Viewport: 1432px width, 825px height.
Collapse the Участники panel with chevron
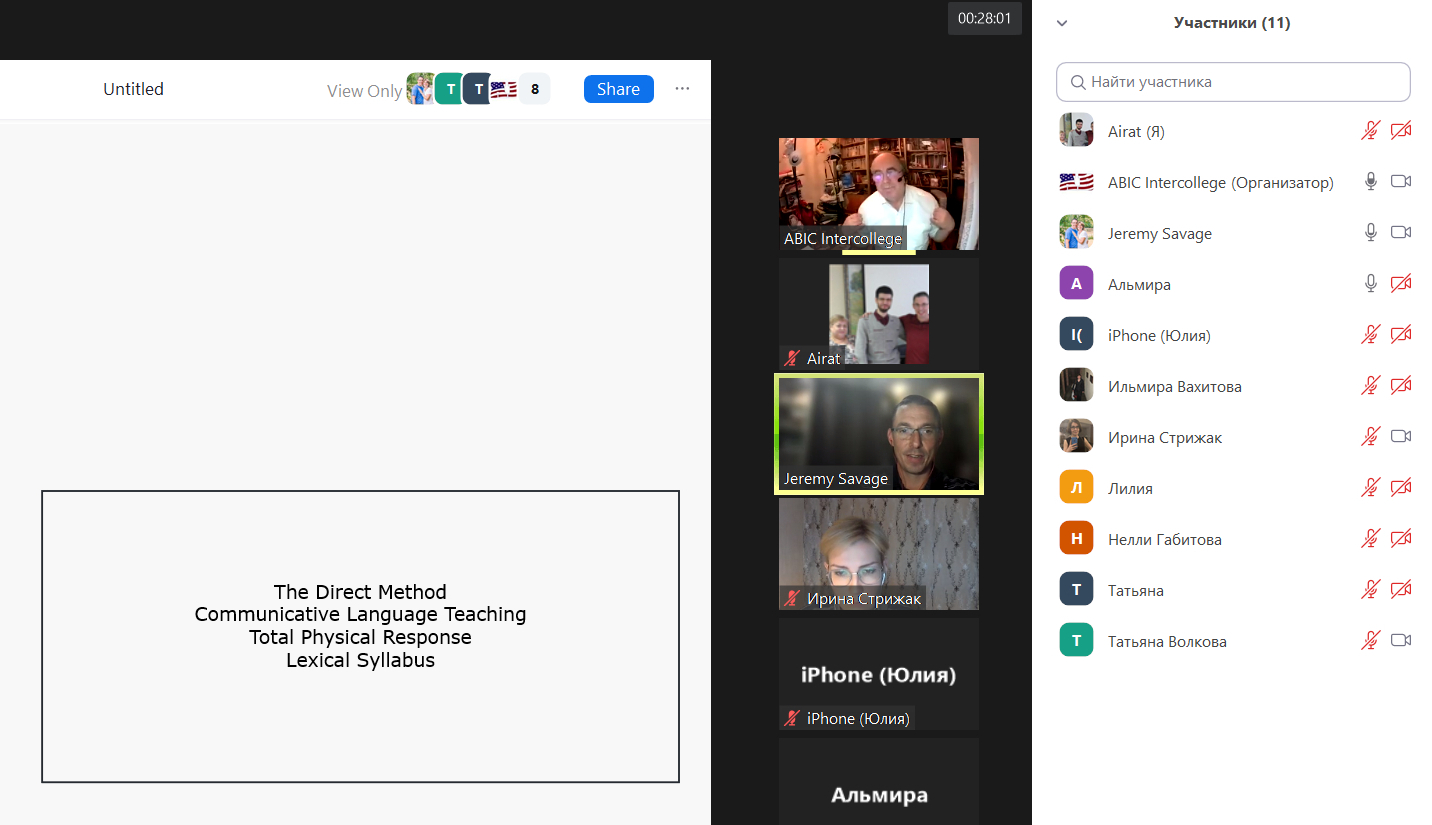pos(1062,23)
